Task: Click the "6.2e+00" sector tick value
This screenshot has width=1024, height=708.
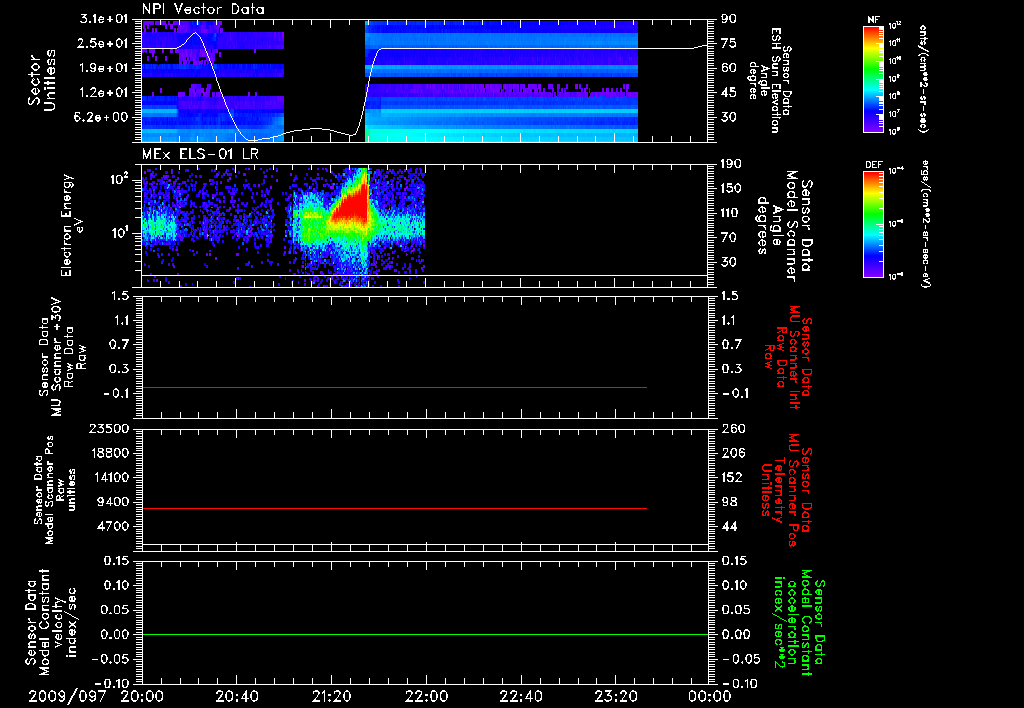Action: click(x=103, y=118)
